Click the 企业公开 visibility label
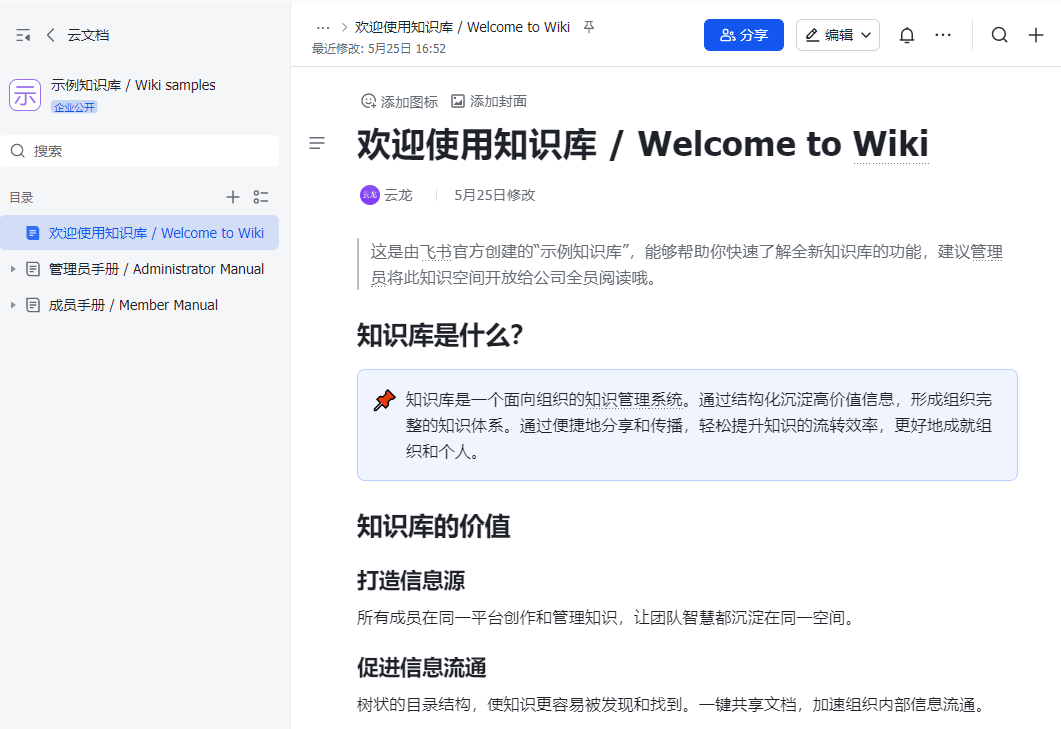The image size is (1061, 729). 74,105
